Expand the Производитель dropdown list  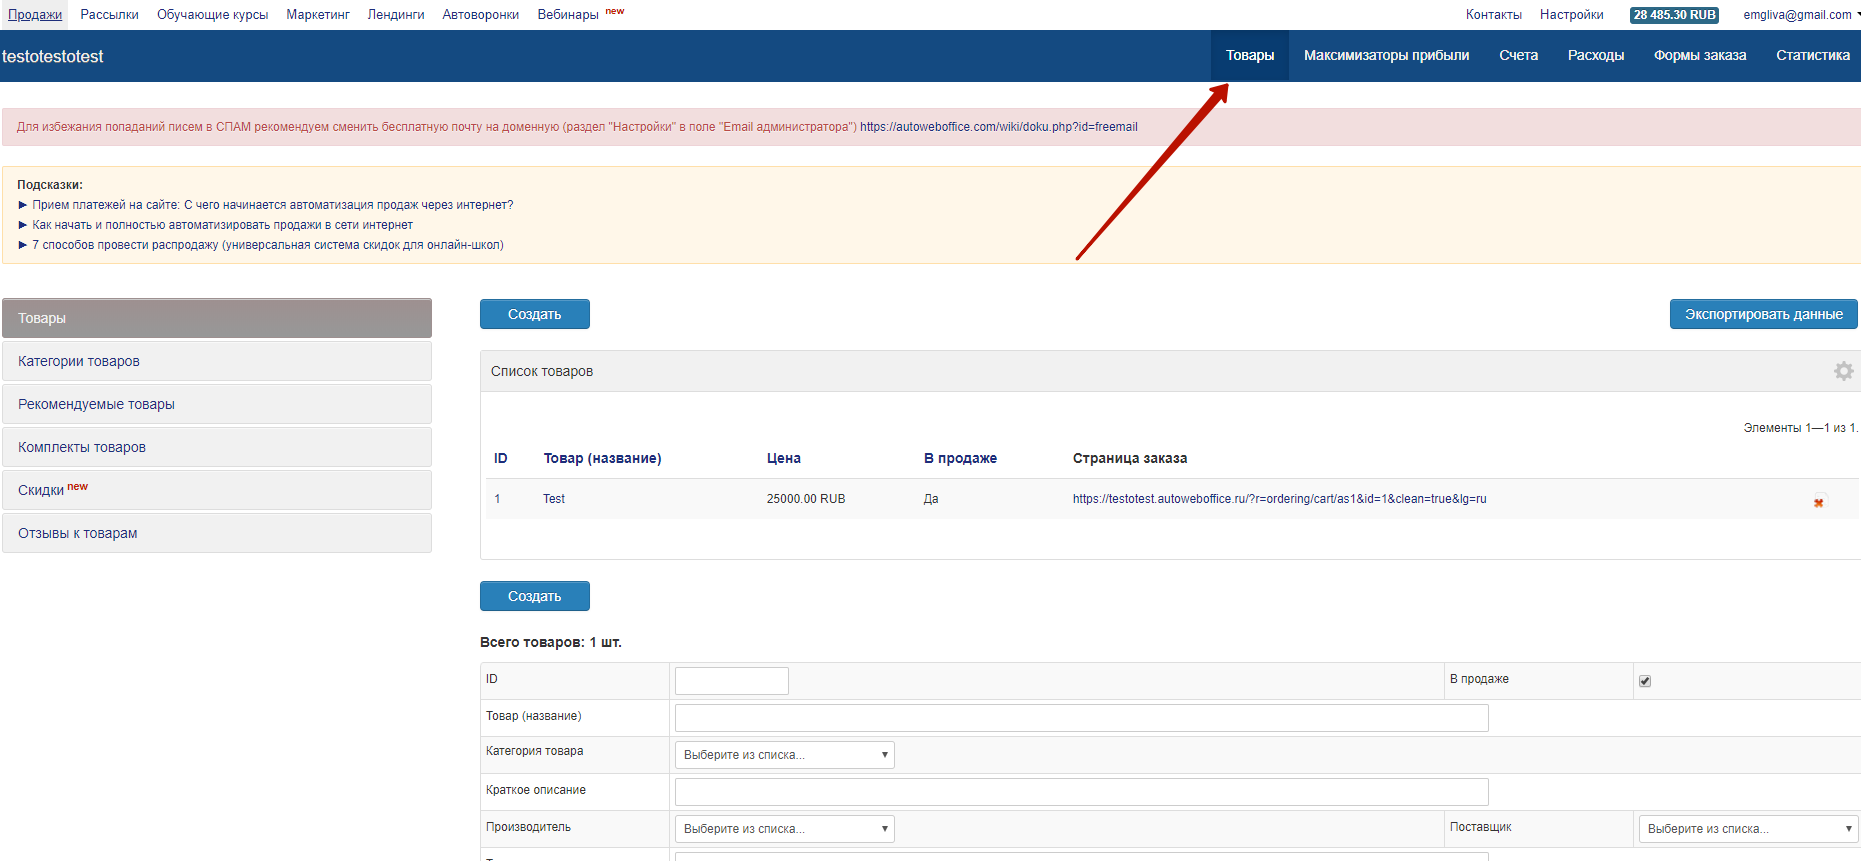(x=784, y=829)
